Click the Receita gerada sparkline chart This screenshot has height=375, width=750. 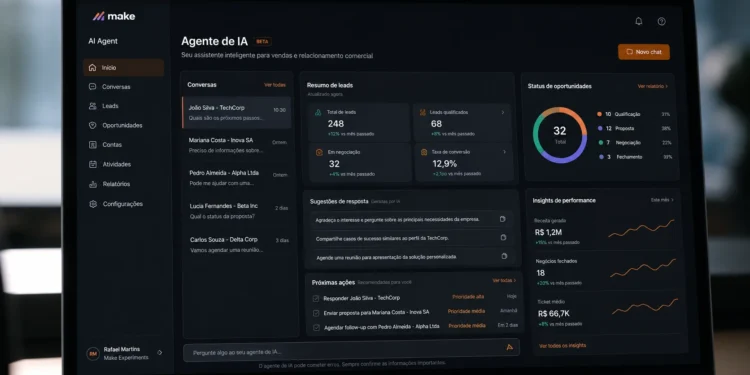click(641, 228)
